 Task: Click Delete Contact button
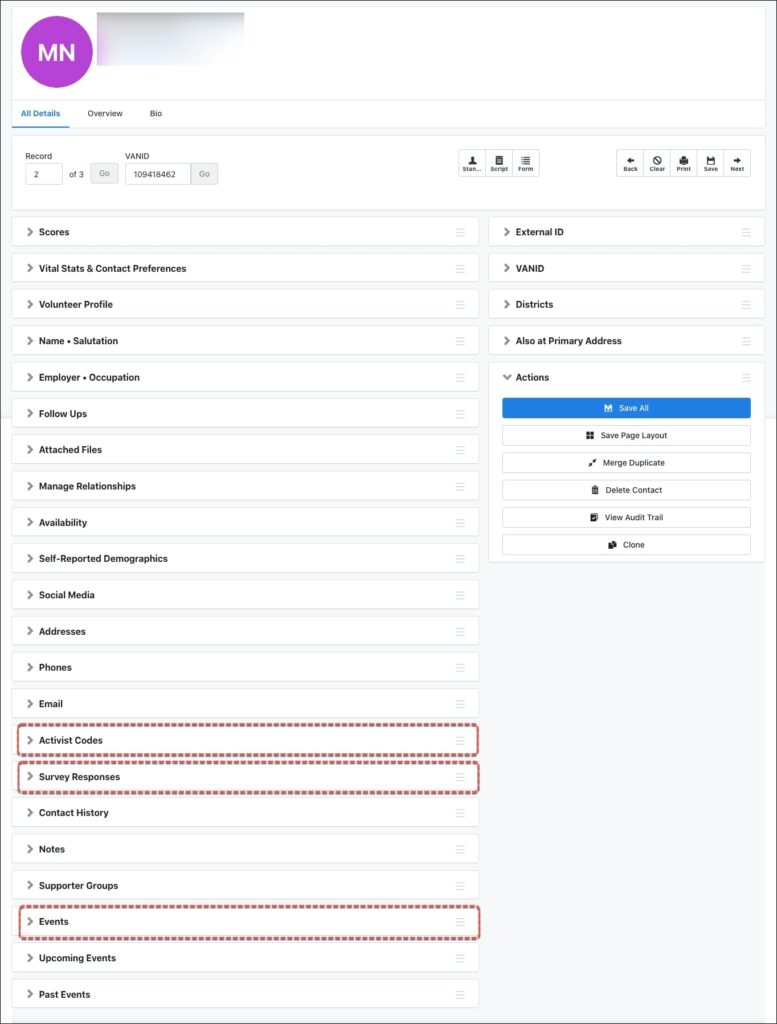626,490
